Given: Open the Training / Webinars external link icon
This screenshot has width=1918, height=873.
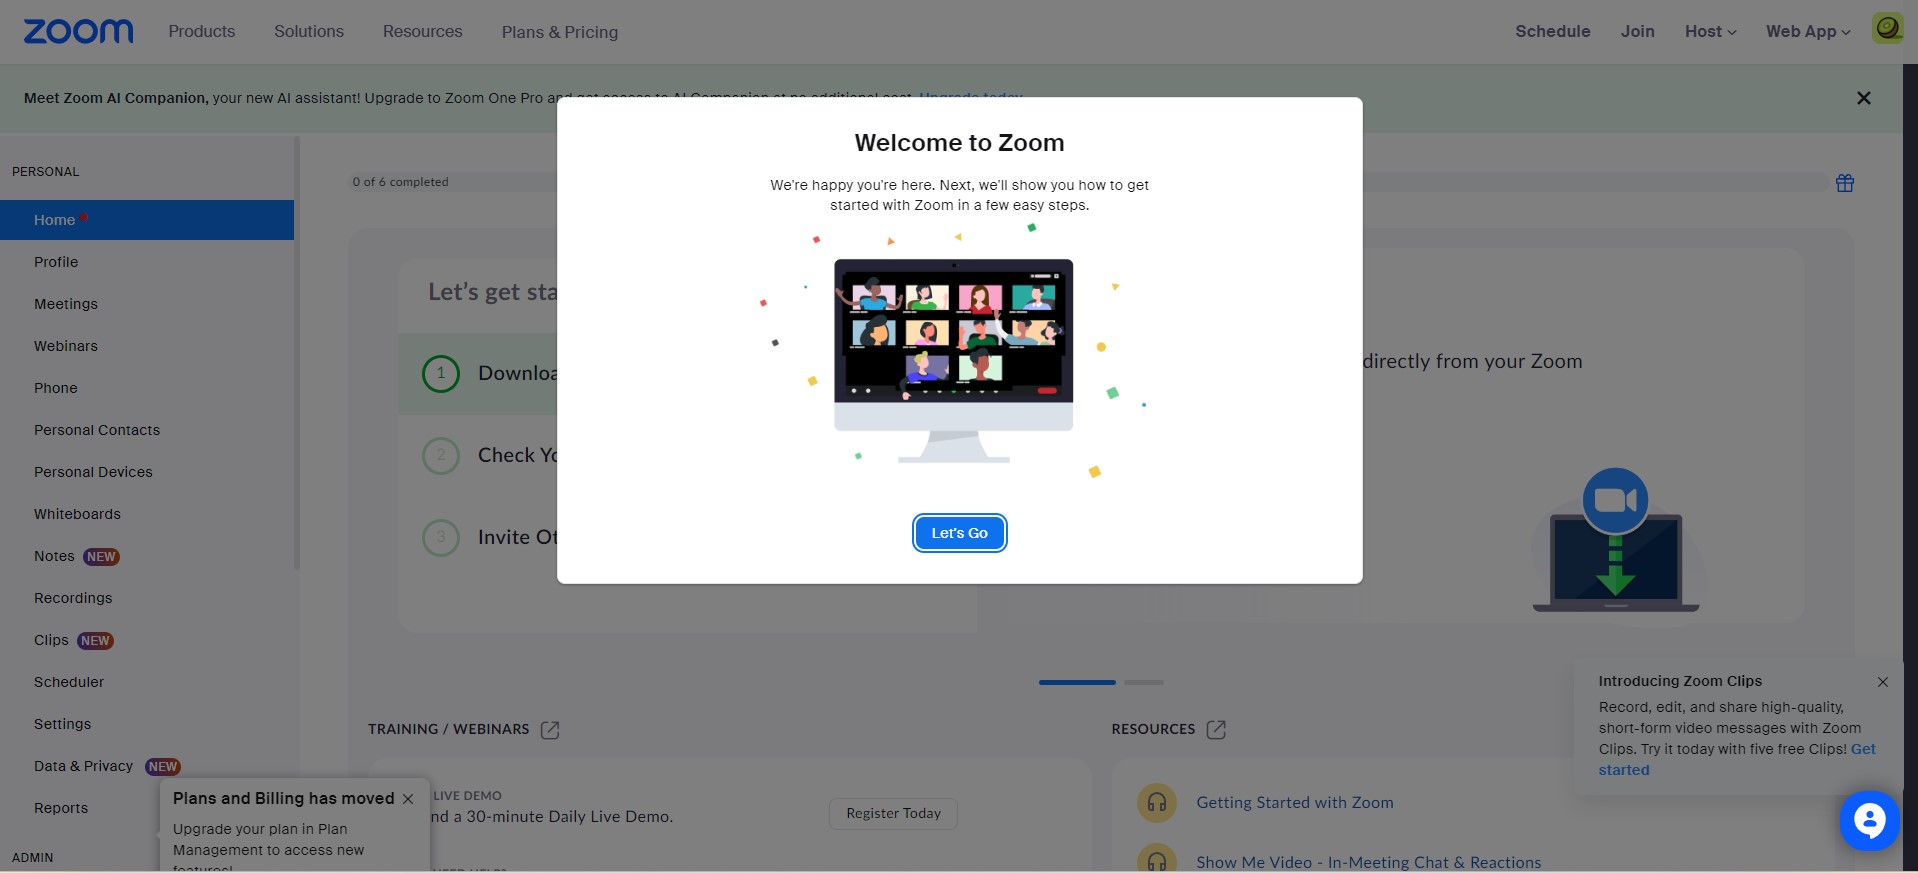Looking at the screenshot, I should [x=550, y=730].
